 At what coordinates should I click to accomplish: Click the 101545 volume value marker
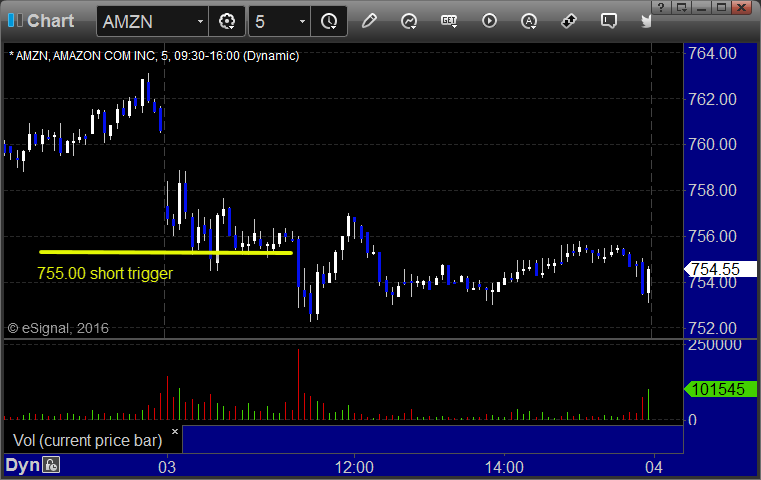[720, 389]
